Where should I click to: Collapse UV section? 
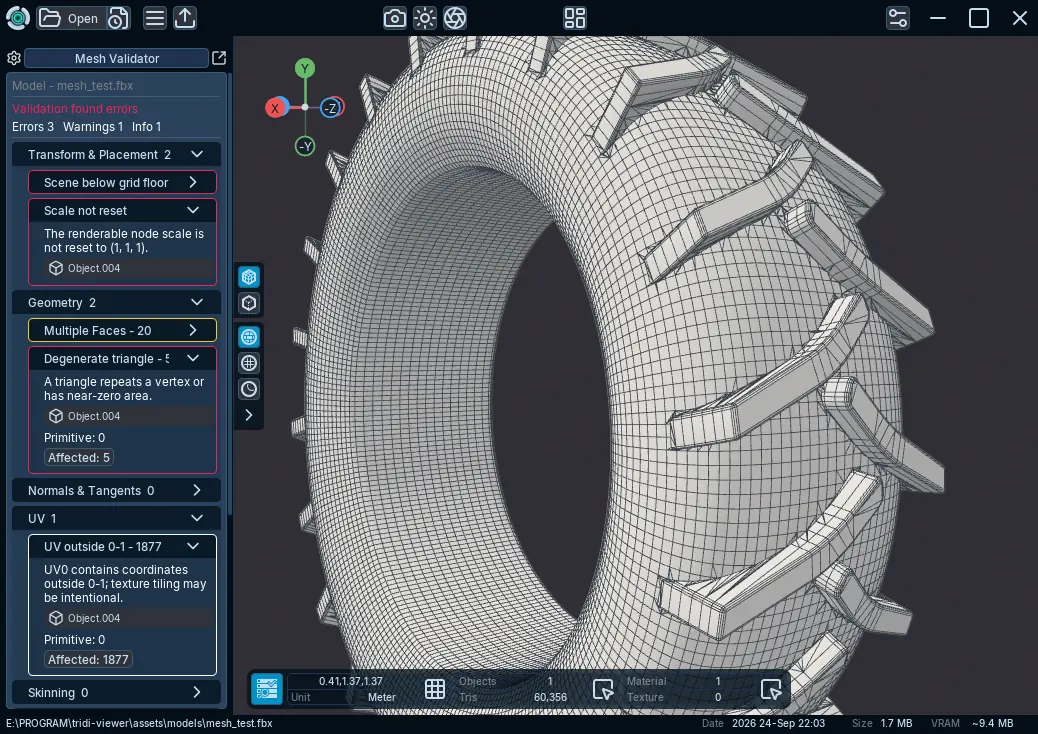pyautogui.click(x=117, y=518)
